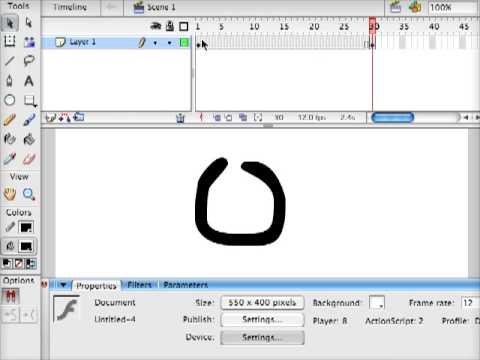This screenshot has width=480, height=360.
Task: Select the Pen tool
Action: [10, 81]
